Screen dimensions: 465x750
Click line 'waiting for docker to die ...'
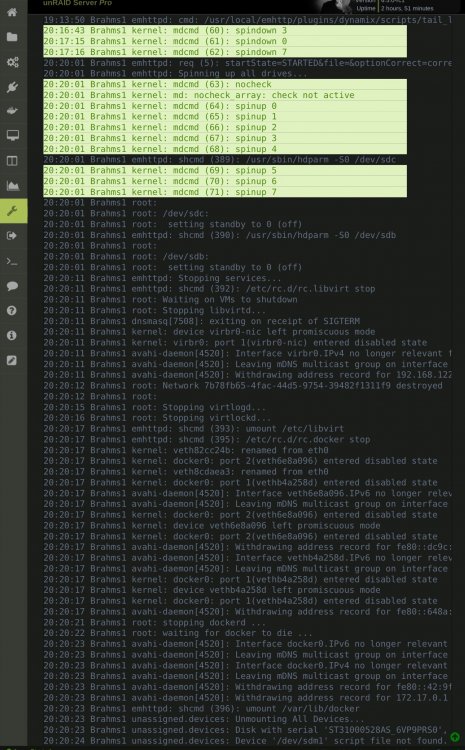(x=178, y=633)
